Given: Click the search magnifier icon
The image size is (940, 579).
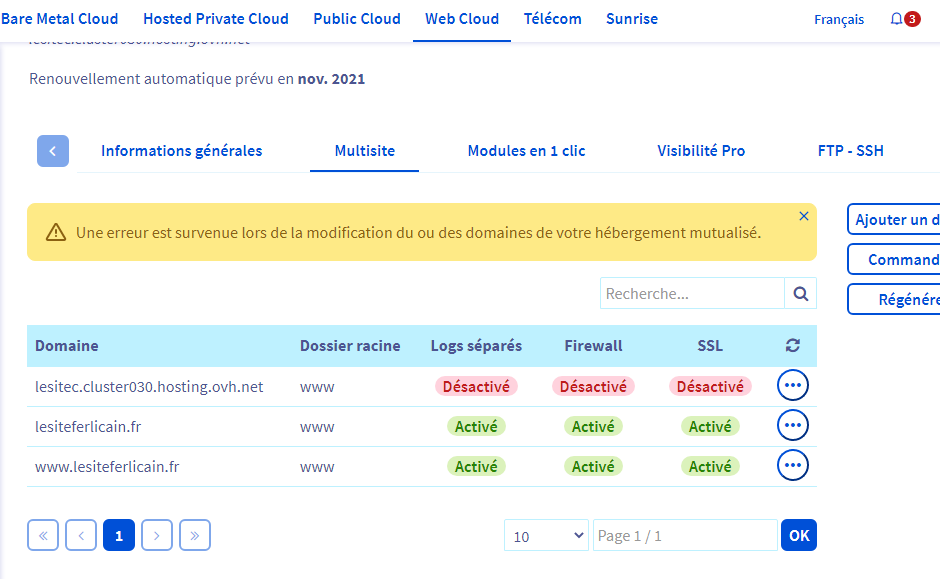Looking at the screenshot, I should (800, 294).
